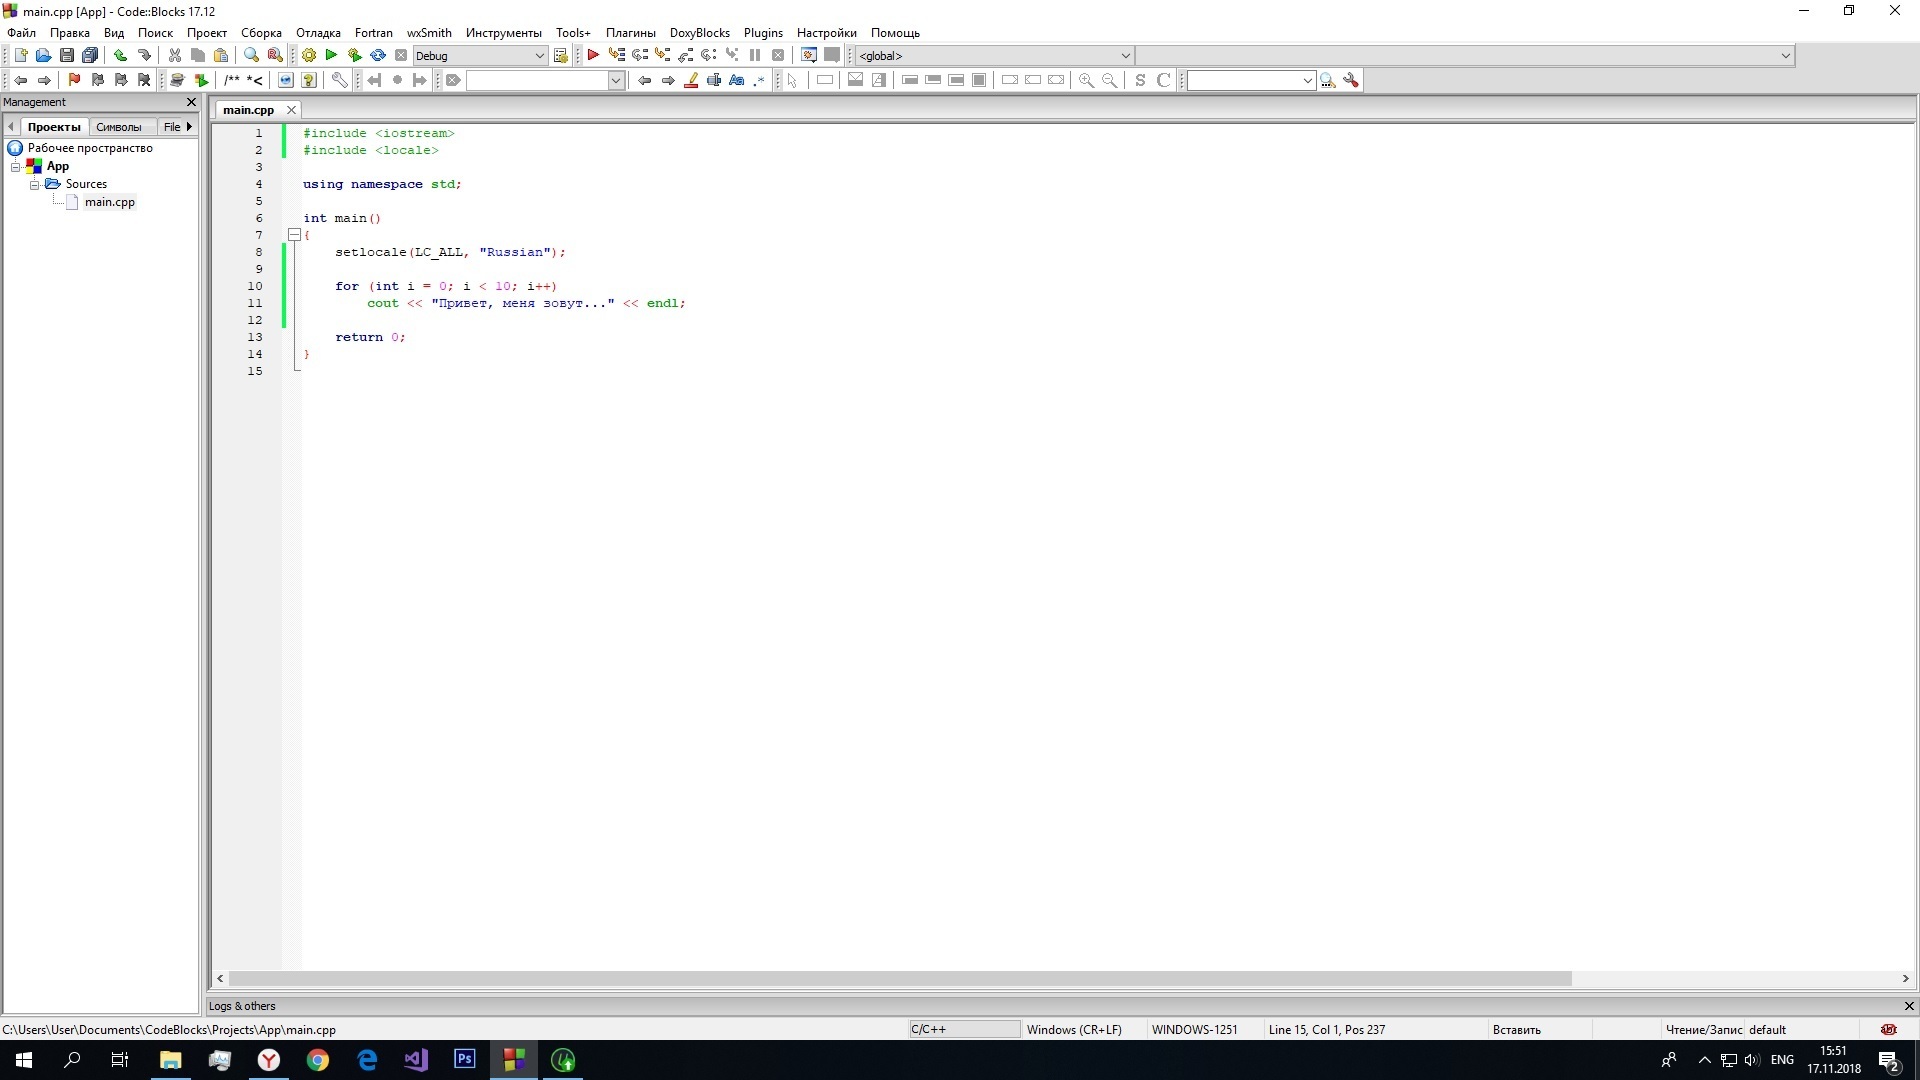
Task: Click the Run/Execute program icon
Action: pos(330,54)
